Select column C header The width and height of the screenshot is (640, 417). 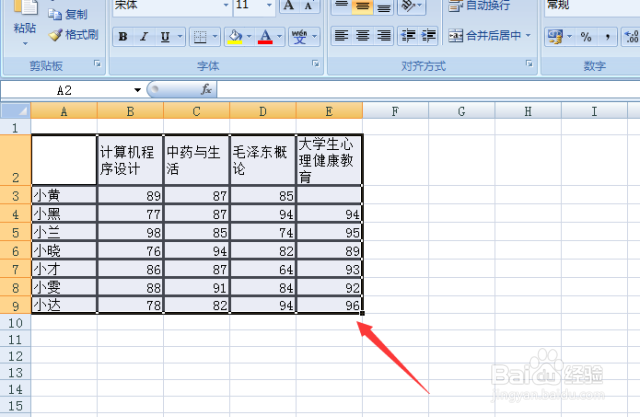[197, 111]
